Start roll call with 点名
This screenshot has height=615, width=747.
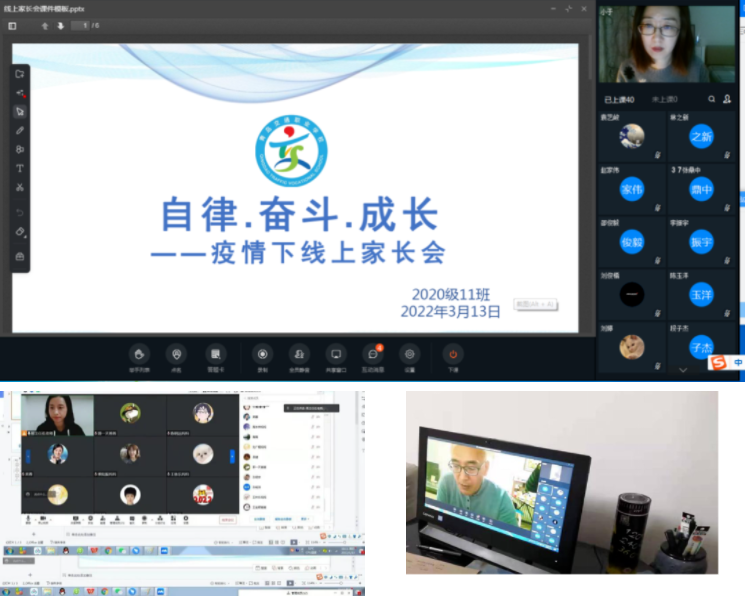[177, 359]
